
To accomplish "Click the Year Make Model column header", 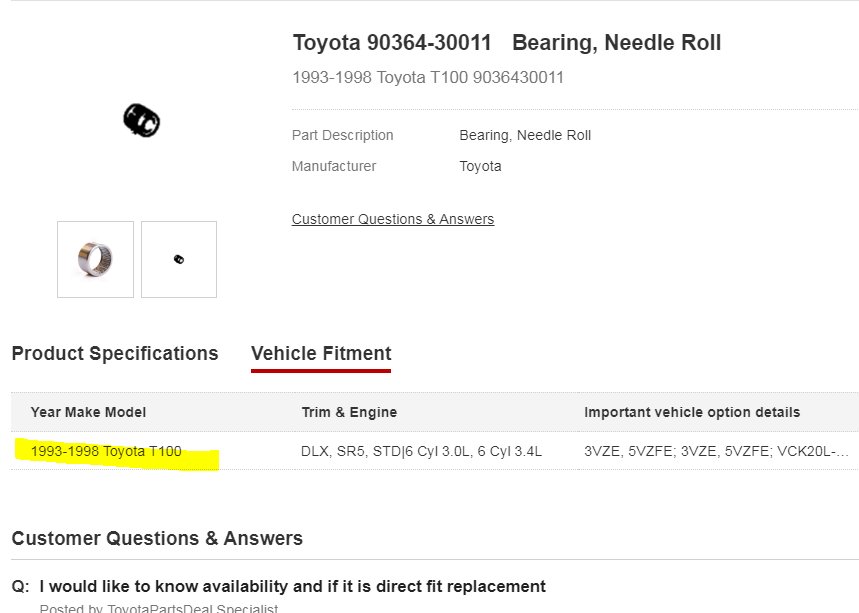I will point(88,412).
